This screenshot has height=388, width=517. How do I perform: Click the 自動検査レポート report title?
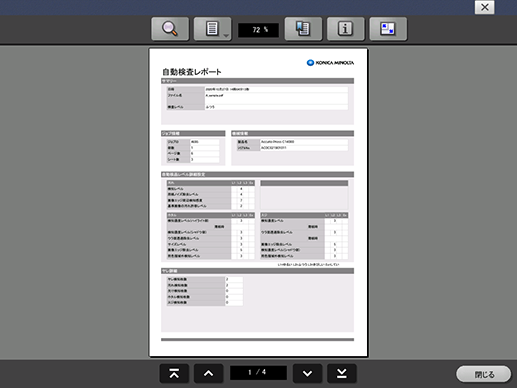[x=192, y=72]
